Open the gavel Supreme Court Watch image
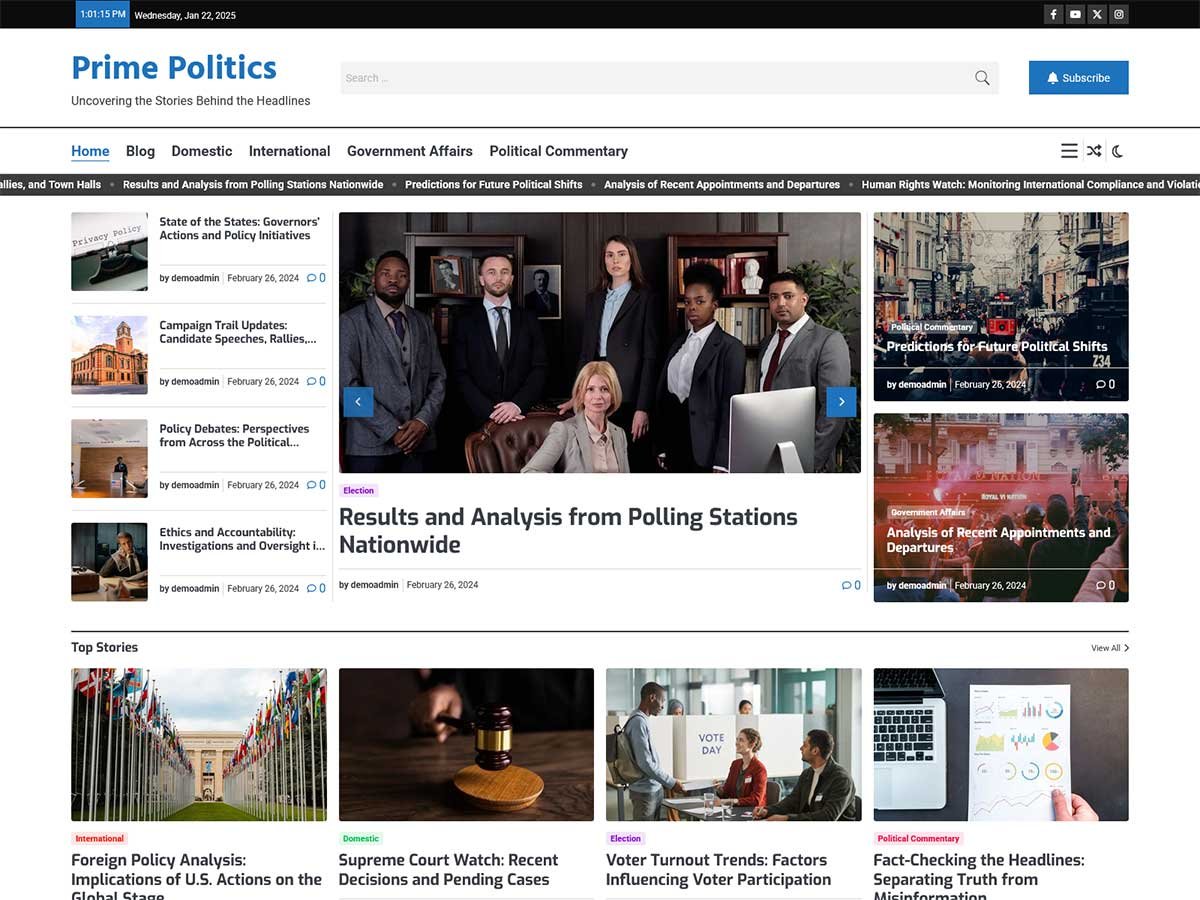 [466, 745]
